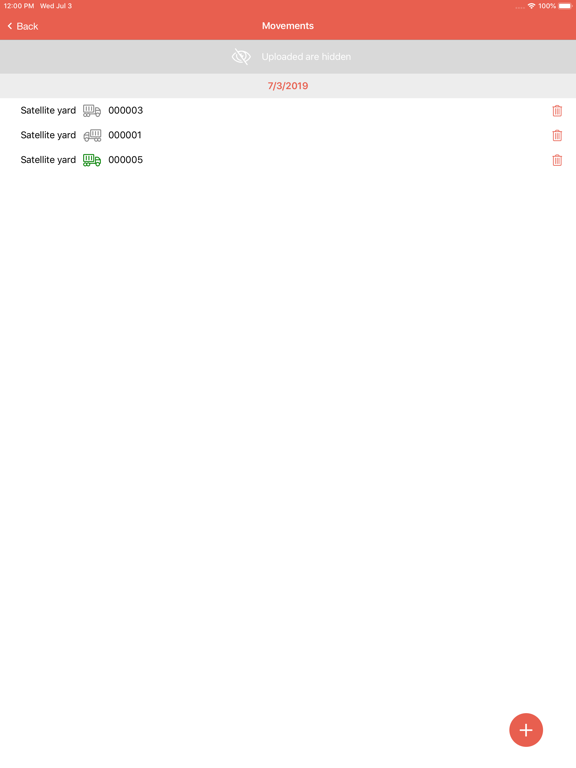This screenshot has height=768, width=576.
Task: Tap the left-facing truck icon beside 000001
Action: coord(92,135)
